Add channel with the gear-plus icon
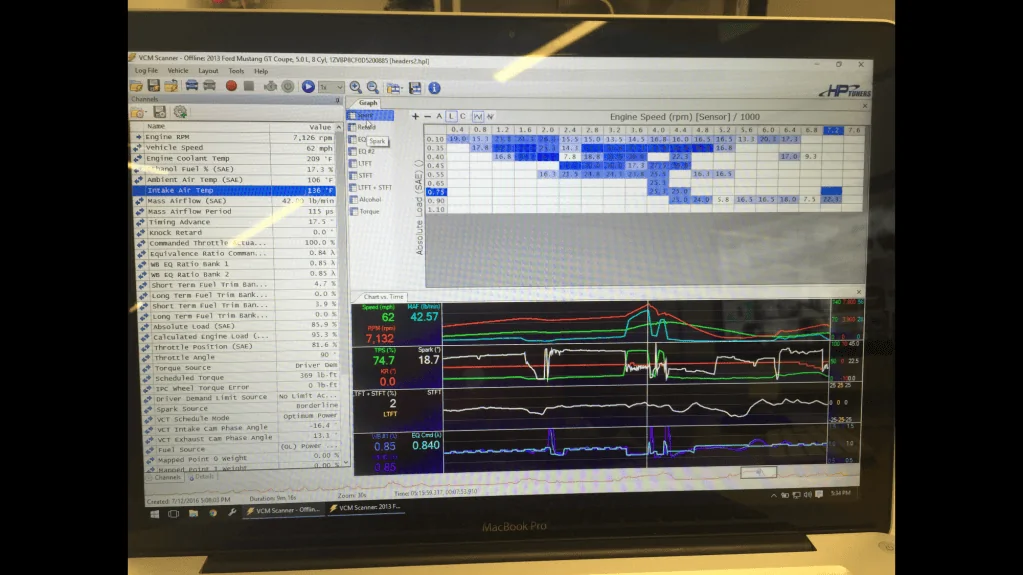1023x575 pixels. point(180,112)
